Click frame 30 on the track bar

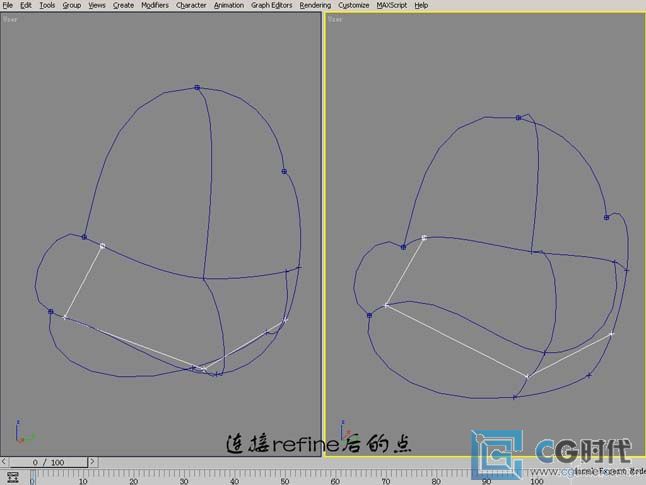(x=184, y=481)
